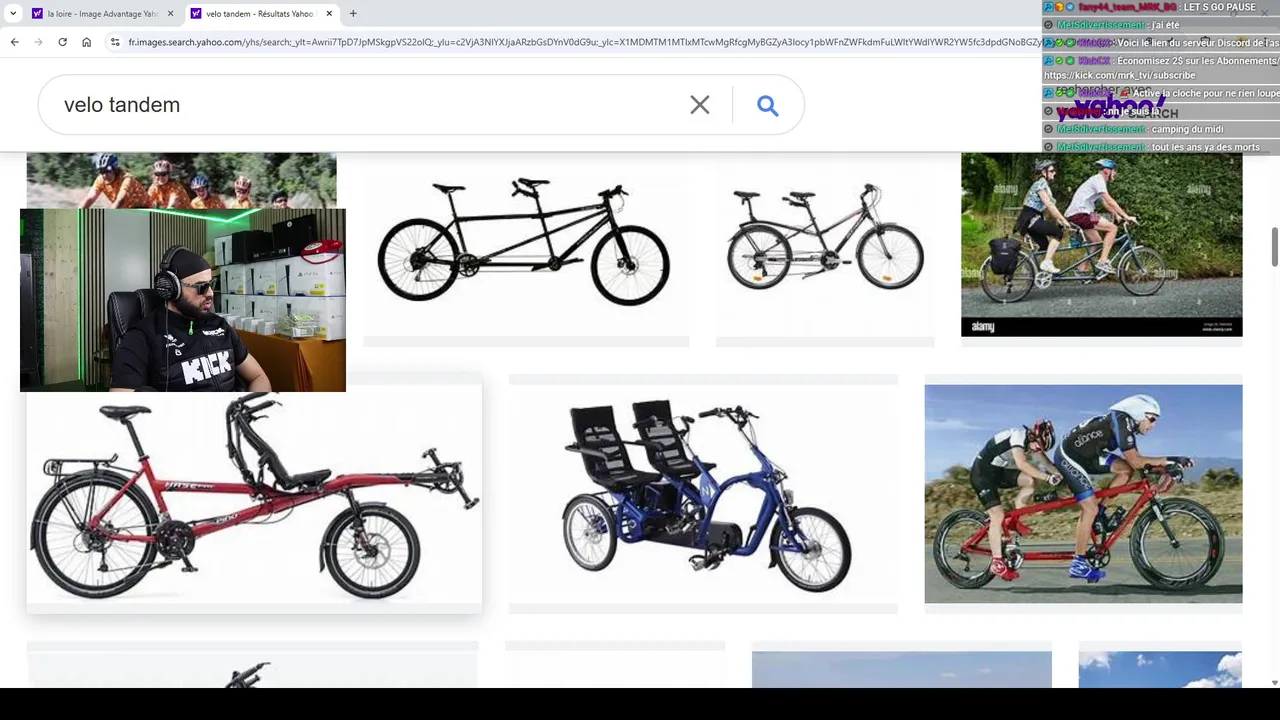Viewport: 1280px width, 720px height.
Task: Click the scrollbar down arrow at bottom
Action: tap(1274, 682)
